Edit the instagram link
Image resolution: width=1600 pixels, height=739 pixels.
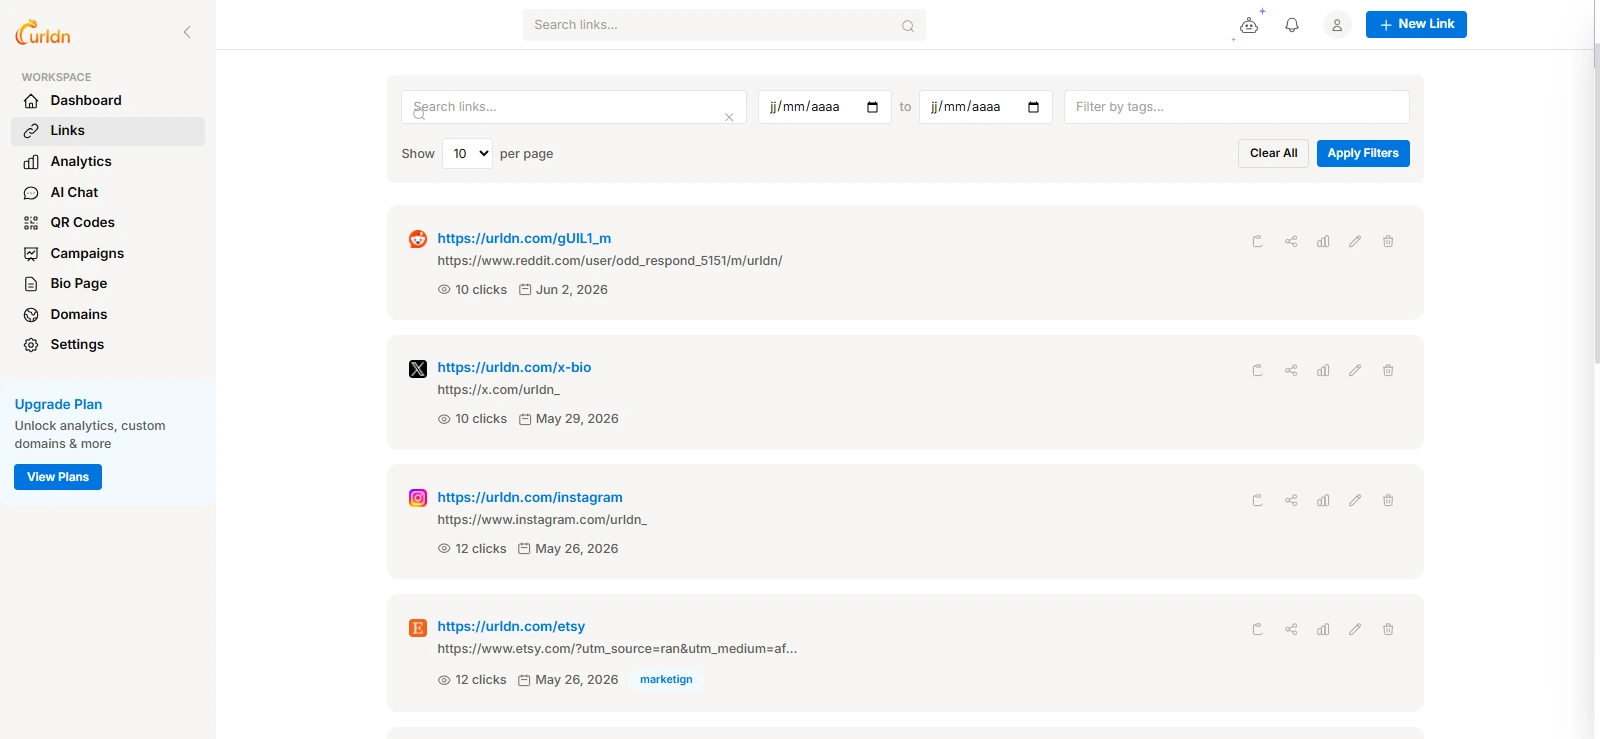(x=1355, y=500)
